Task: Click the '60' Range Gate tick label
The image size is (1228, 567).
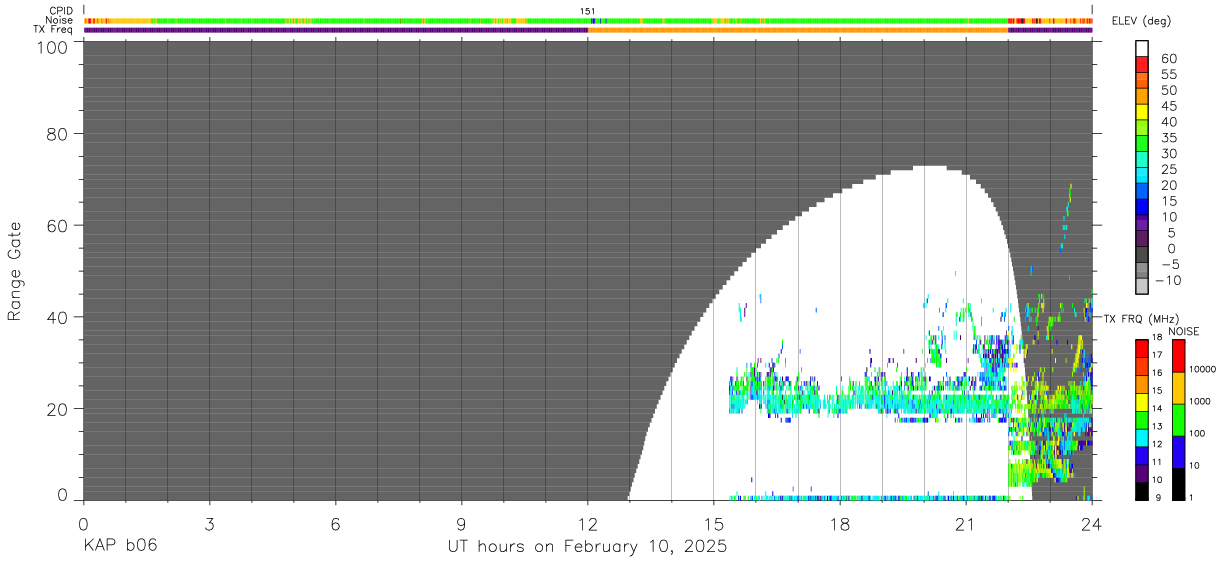Action: 56,226
